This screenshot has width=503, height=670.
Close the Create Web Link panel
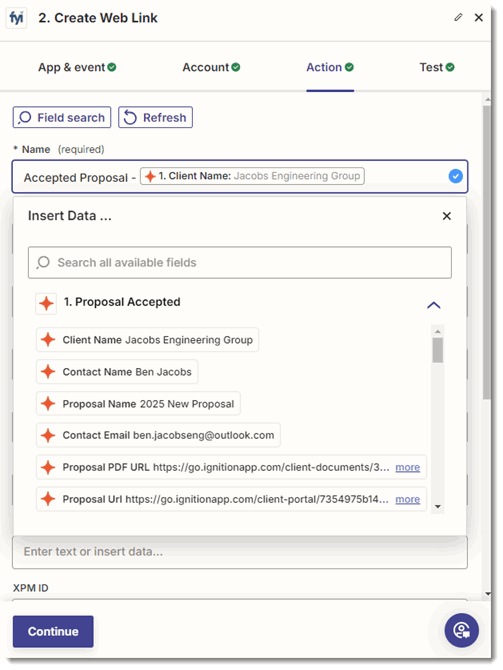[x=479, y=18]
